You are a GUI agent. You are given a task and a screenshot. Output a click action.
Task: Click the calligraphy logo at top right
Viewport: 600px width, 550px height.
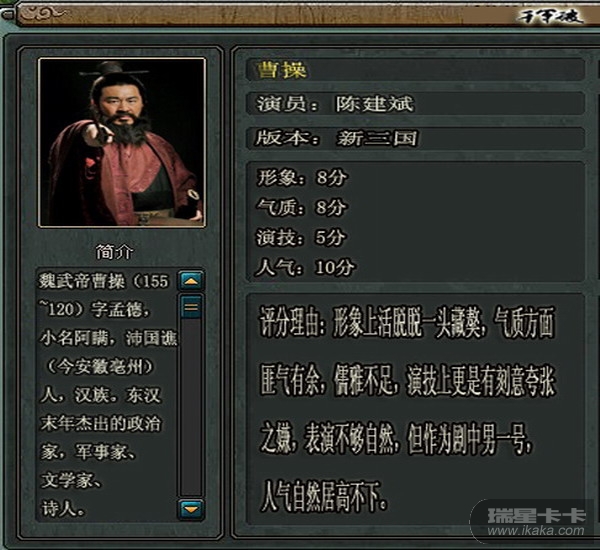(x=551, y=16)
